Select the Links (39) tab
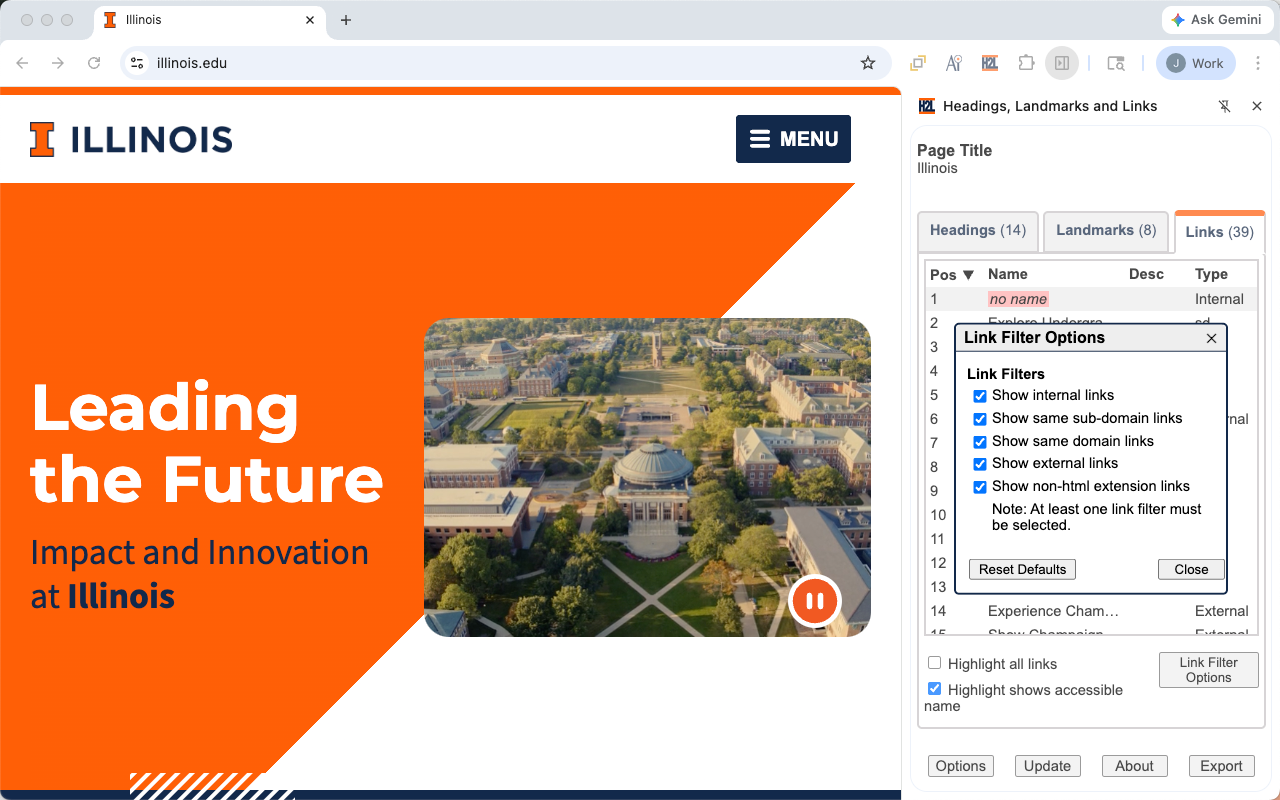1280x800 pixels. [x=1219, y=232]
